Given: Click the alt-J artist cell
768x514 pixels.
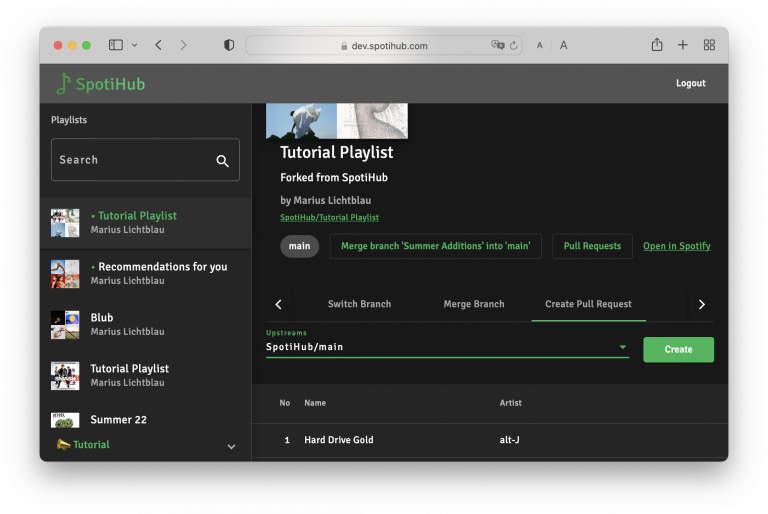Looking at the screenshot, I should point(509,440).
